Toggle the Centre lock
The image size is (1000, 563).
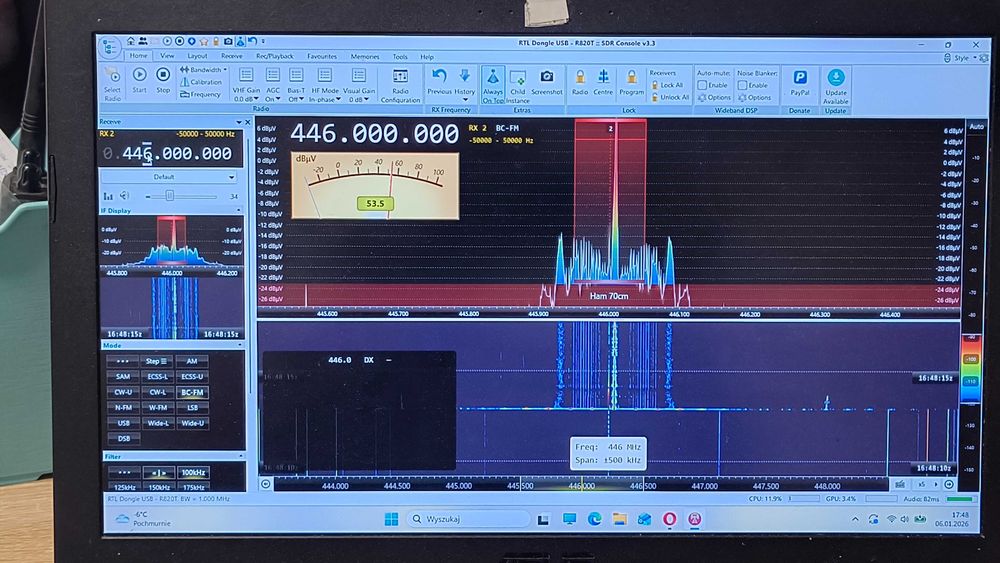(603, 82)
